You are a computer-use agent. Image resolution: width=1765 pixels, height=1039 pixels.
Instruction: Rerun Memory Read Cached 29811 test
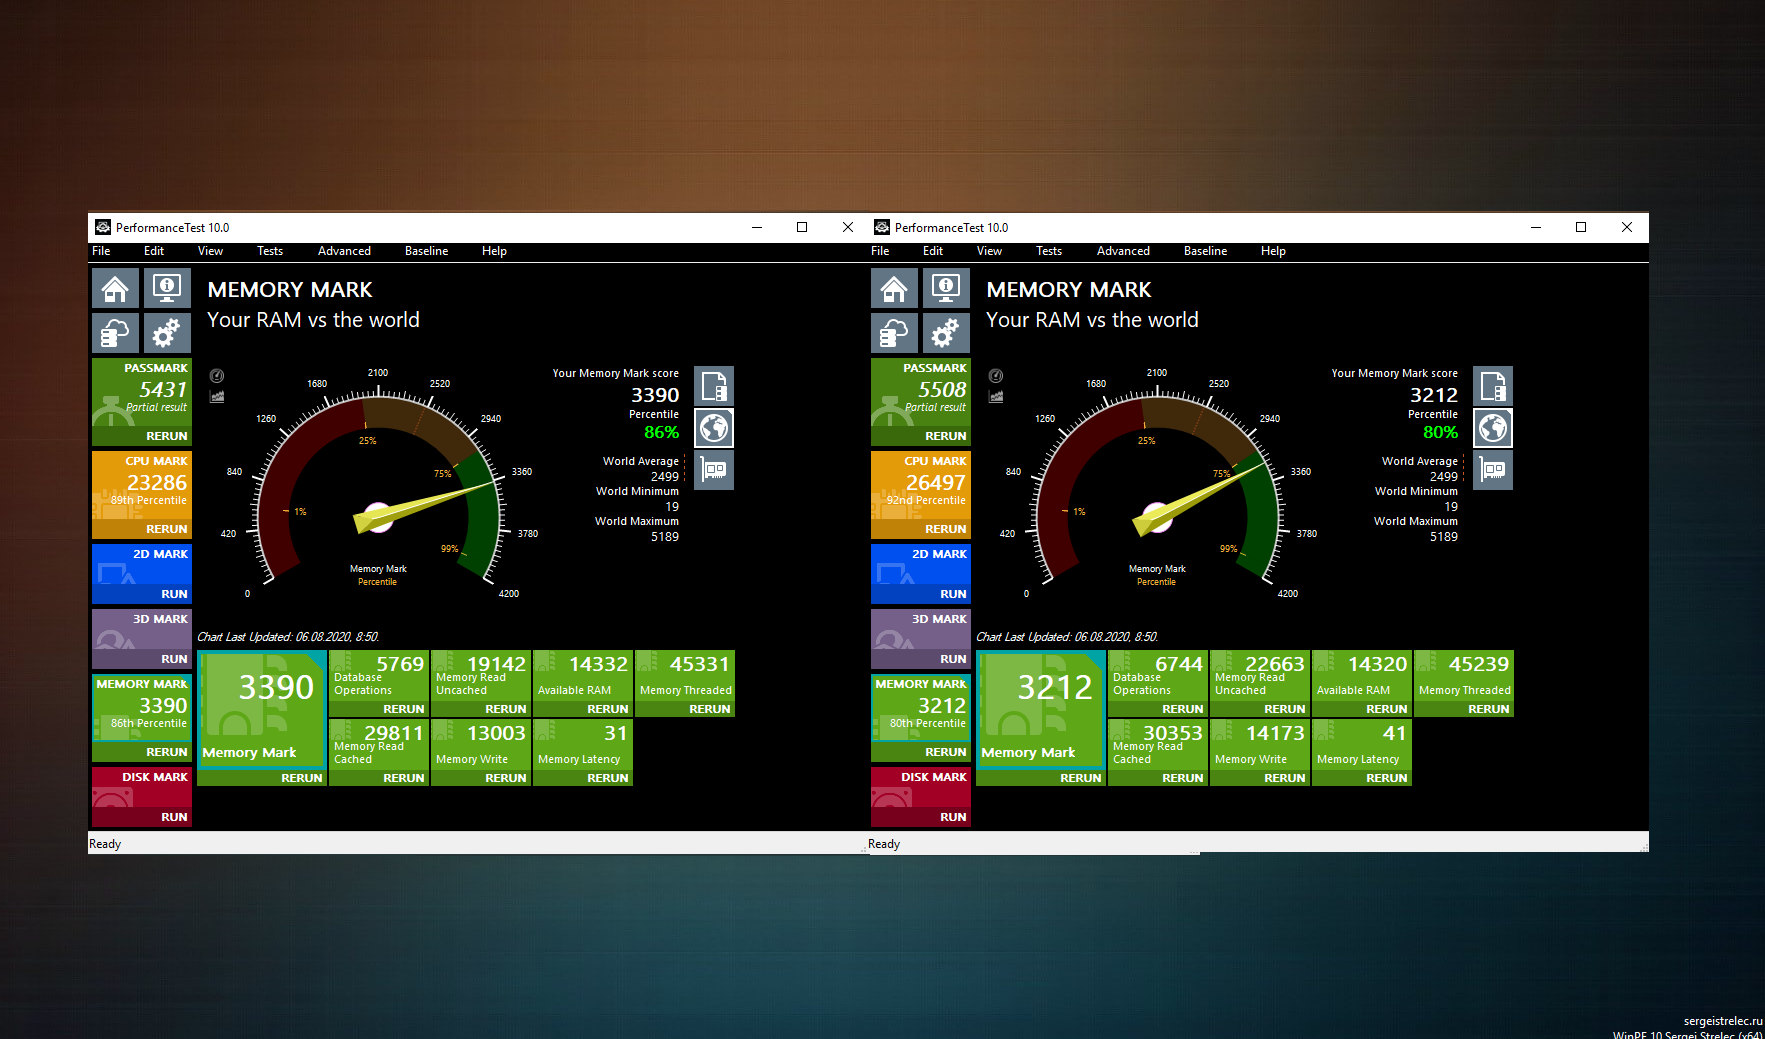pyautogui.click(x=404, y=778)
